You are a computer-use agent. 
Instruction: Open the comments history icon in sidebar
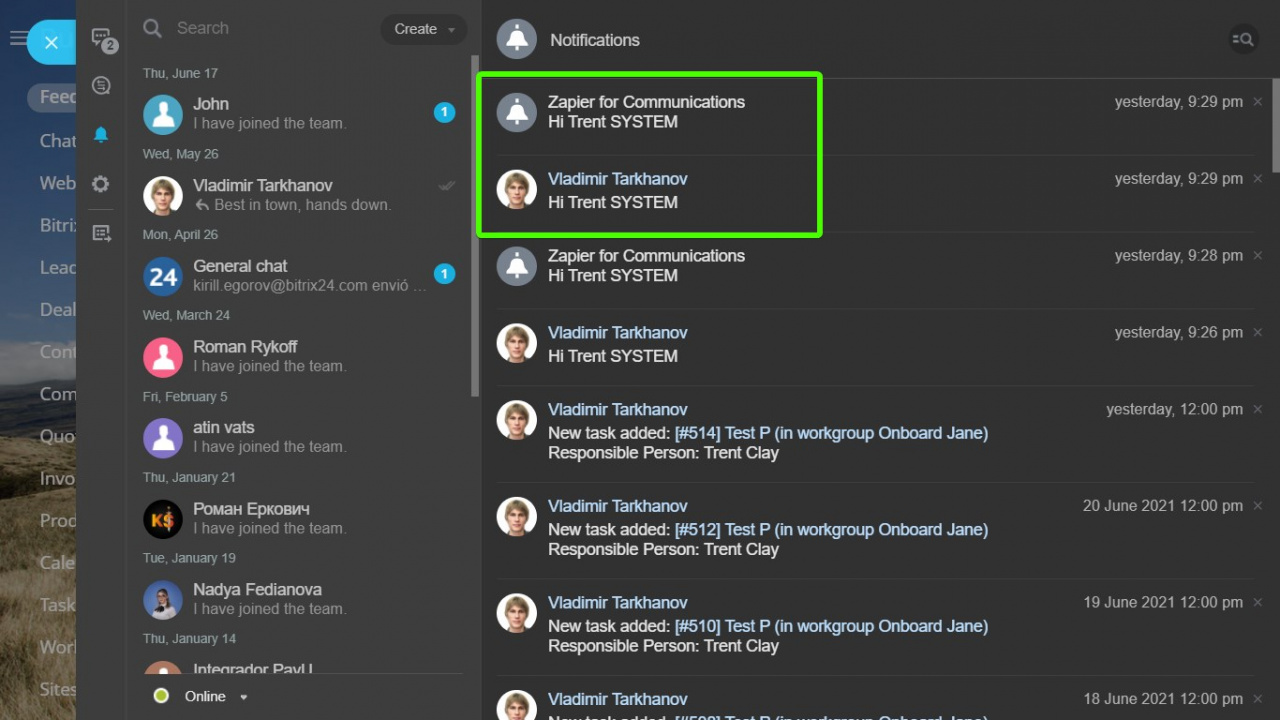(x=101, y=86)
